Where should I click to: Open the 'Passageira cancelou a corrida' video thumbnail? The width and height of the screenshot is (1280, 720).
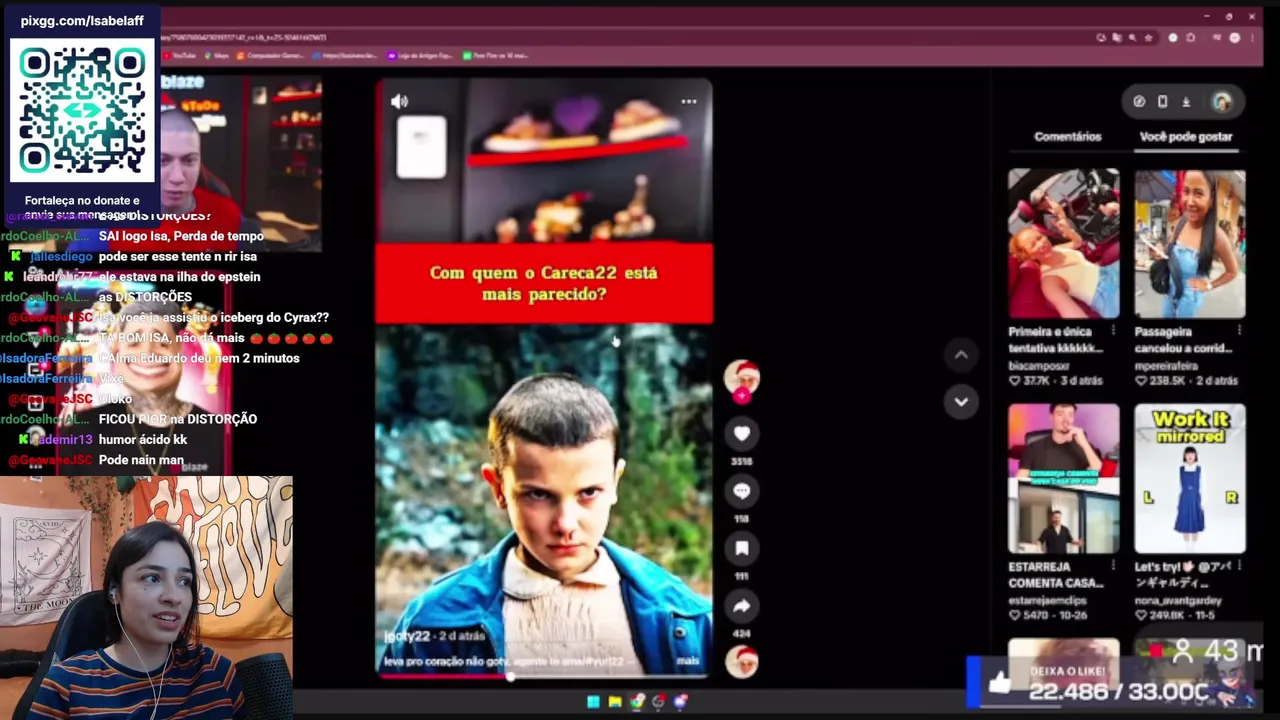pos(1190,244)
